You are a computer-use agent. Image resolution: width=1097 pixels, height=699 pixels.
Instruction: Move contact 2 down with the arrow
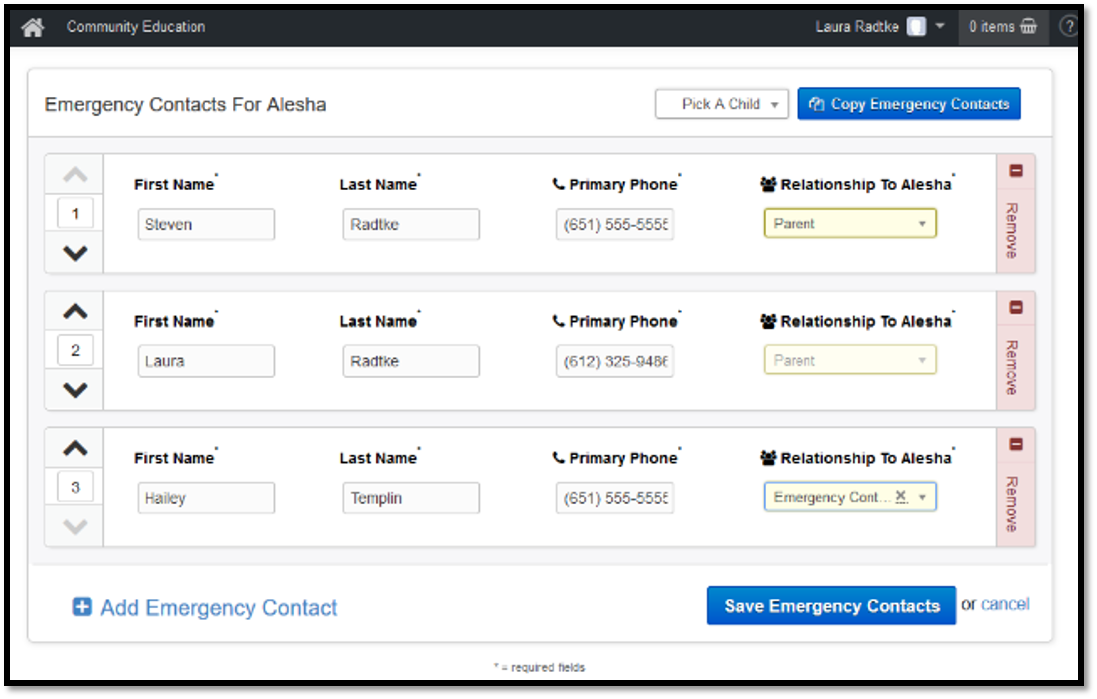[x=75, y=390]
